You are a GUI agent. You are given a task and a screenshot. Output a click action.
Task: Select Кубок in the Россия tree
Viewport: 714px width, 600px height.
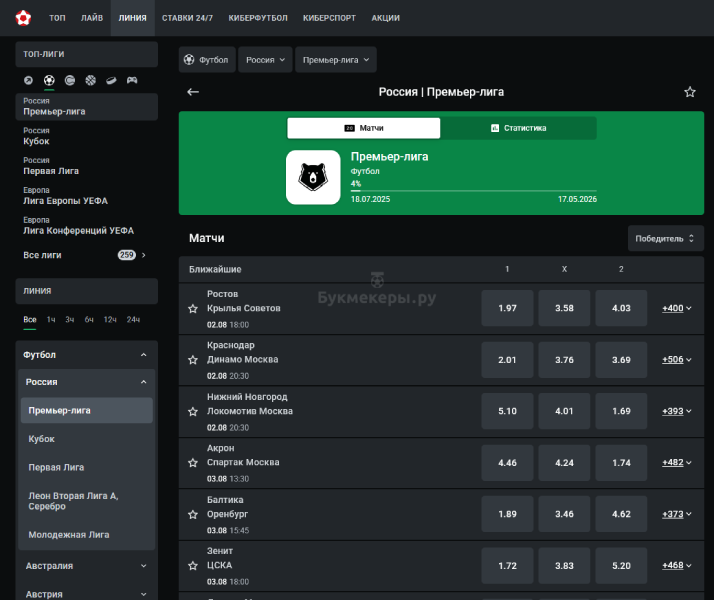(87, 439)
